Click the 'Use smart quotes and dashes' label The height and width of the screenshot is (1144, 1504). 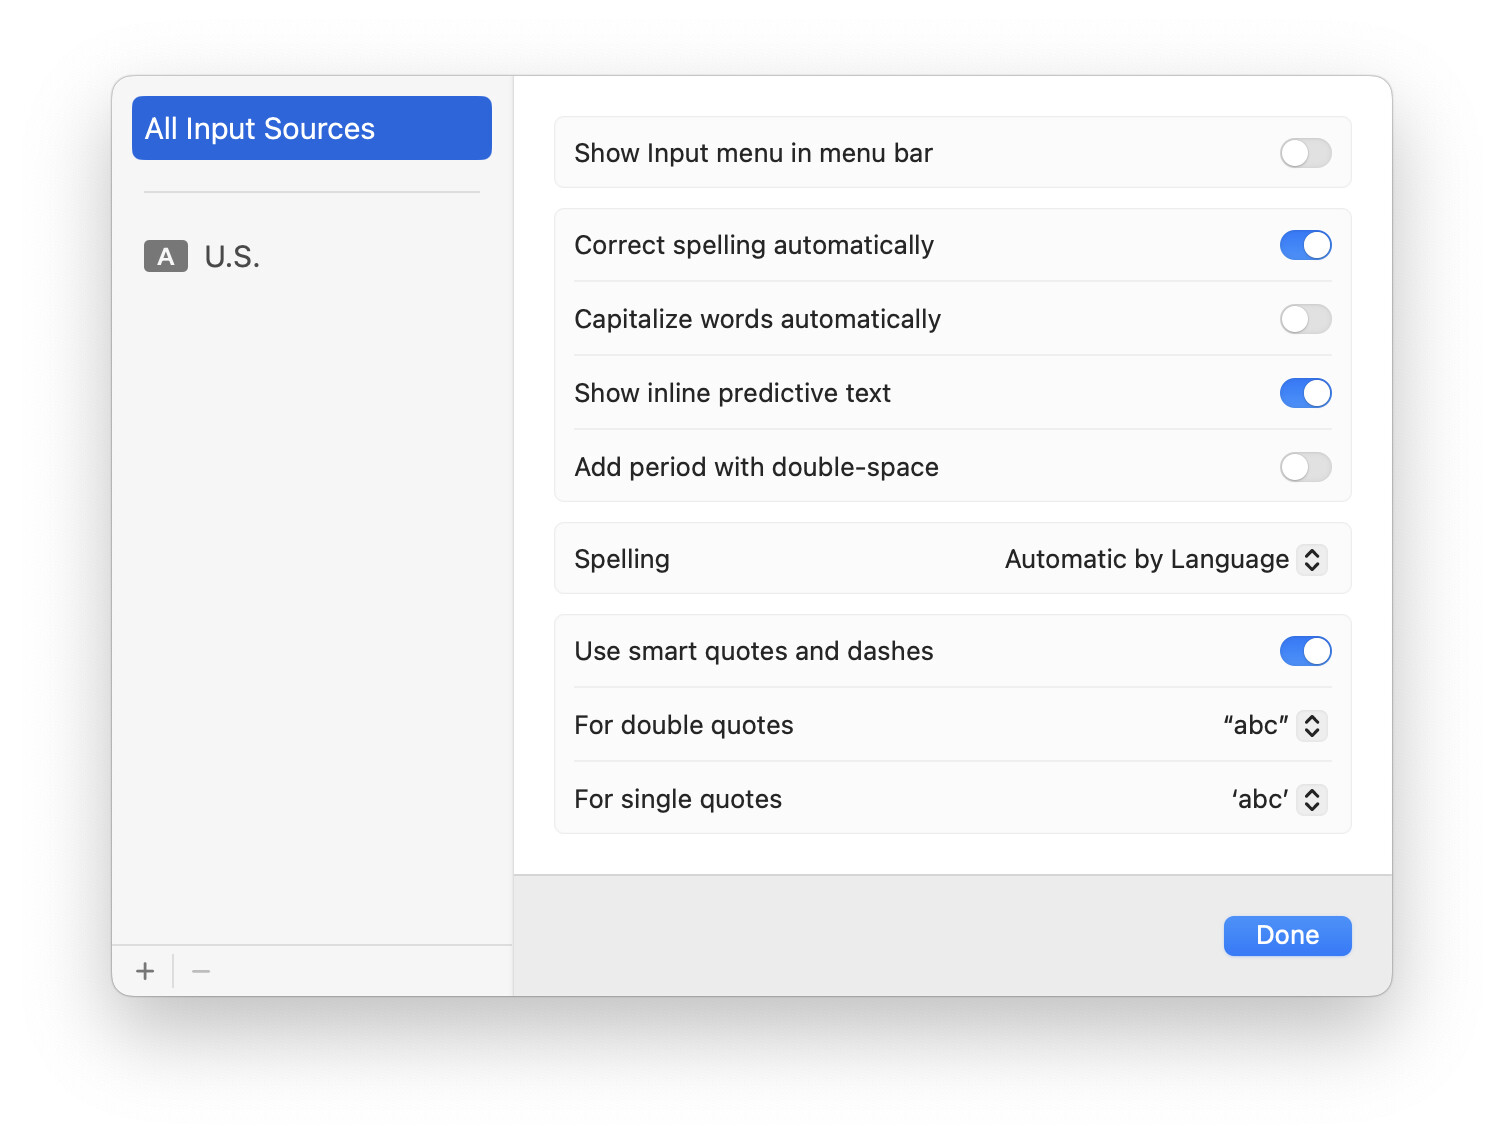(753, 651)
